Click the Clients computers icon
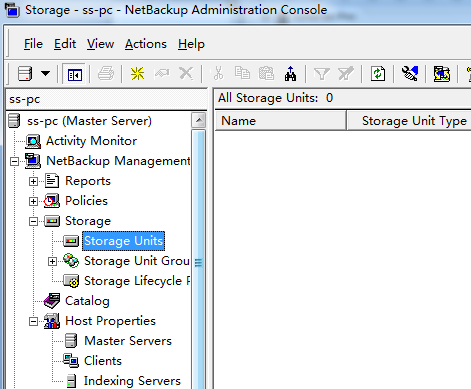Viewport: 471px width, 389px height. pyautogui.click(x=71, y=361)
